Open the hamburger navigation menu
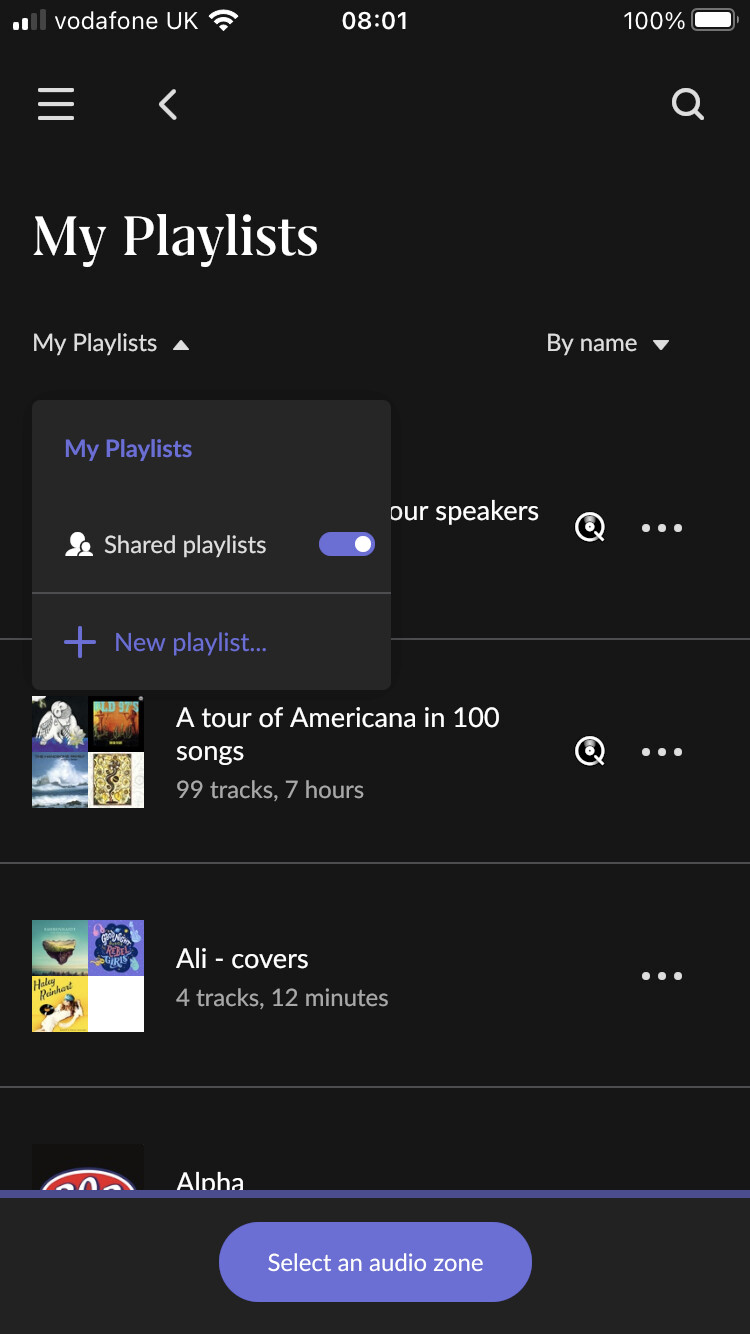Viewport: 750px width, 1334px height. (56, 104)
